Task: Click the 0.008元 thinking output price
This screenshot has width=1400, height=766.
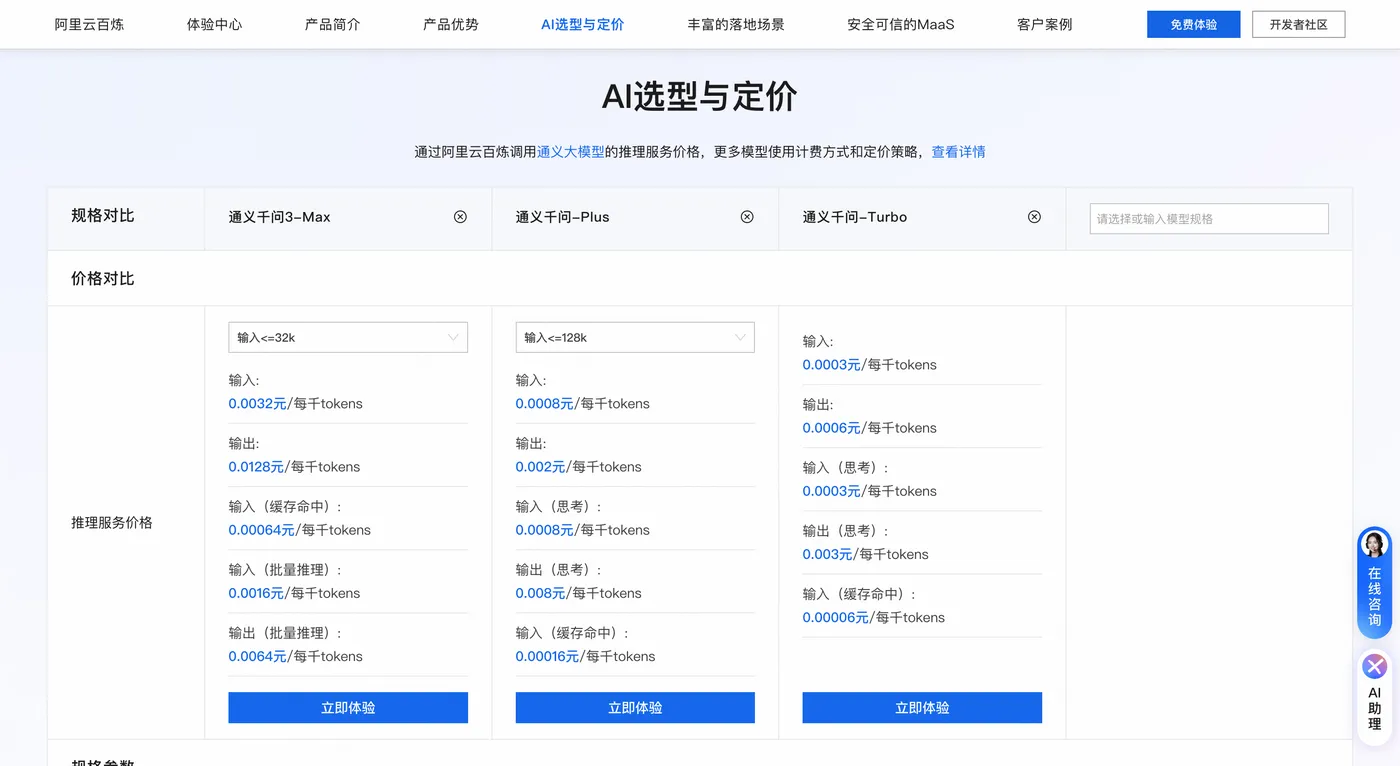Action: [x=541, y=593]
